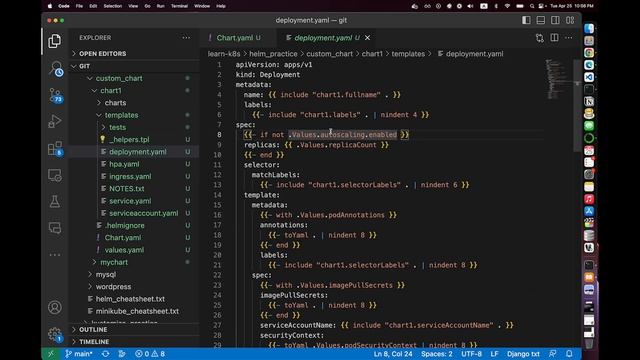This screenshot has width=640, height=360.
Task: Change language mode Django txt
Action: pyautogui.click(x=523, y=354)
